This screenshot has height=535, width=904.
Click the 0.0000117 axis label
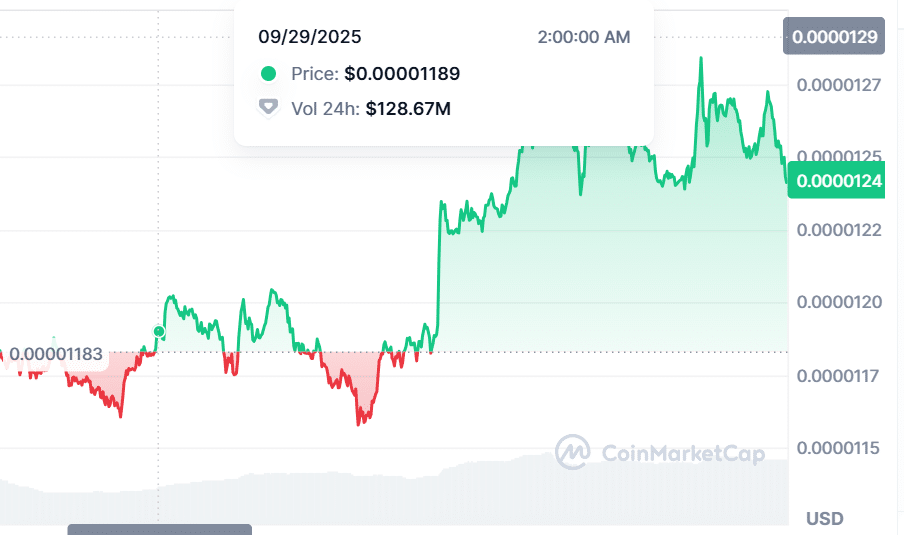[x=839, y=376]
